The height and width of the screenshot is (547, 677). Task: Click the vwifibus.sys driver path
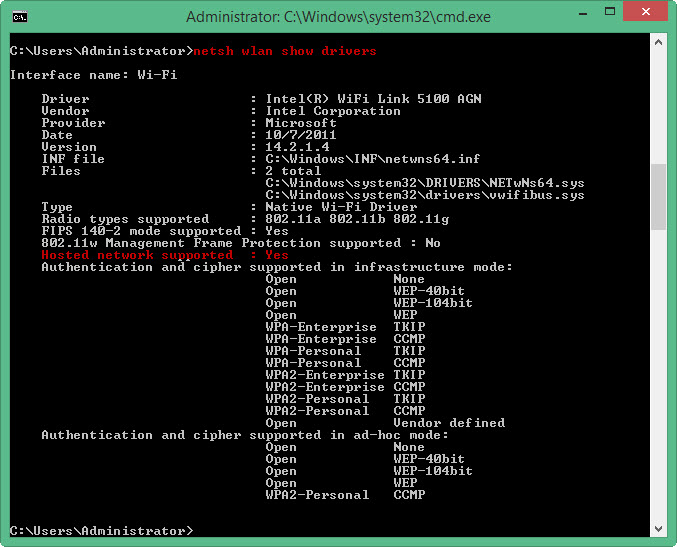click(425, 195)
